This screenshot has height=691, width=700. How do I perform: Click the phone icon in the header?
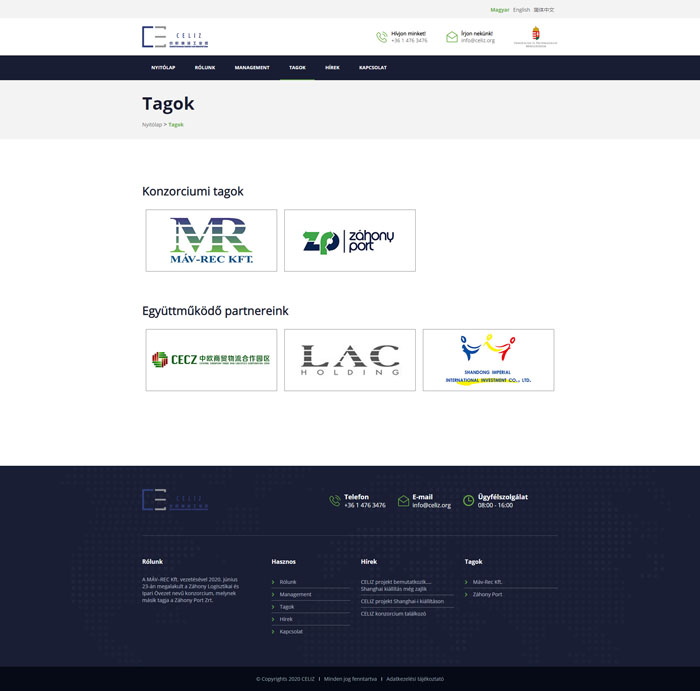(382, 37)
